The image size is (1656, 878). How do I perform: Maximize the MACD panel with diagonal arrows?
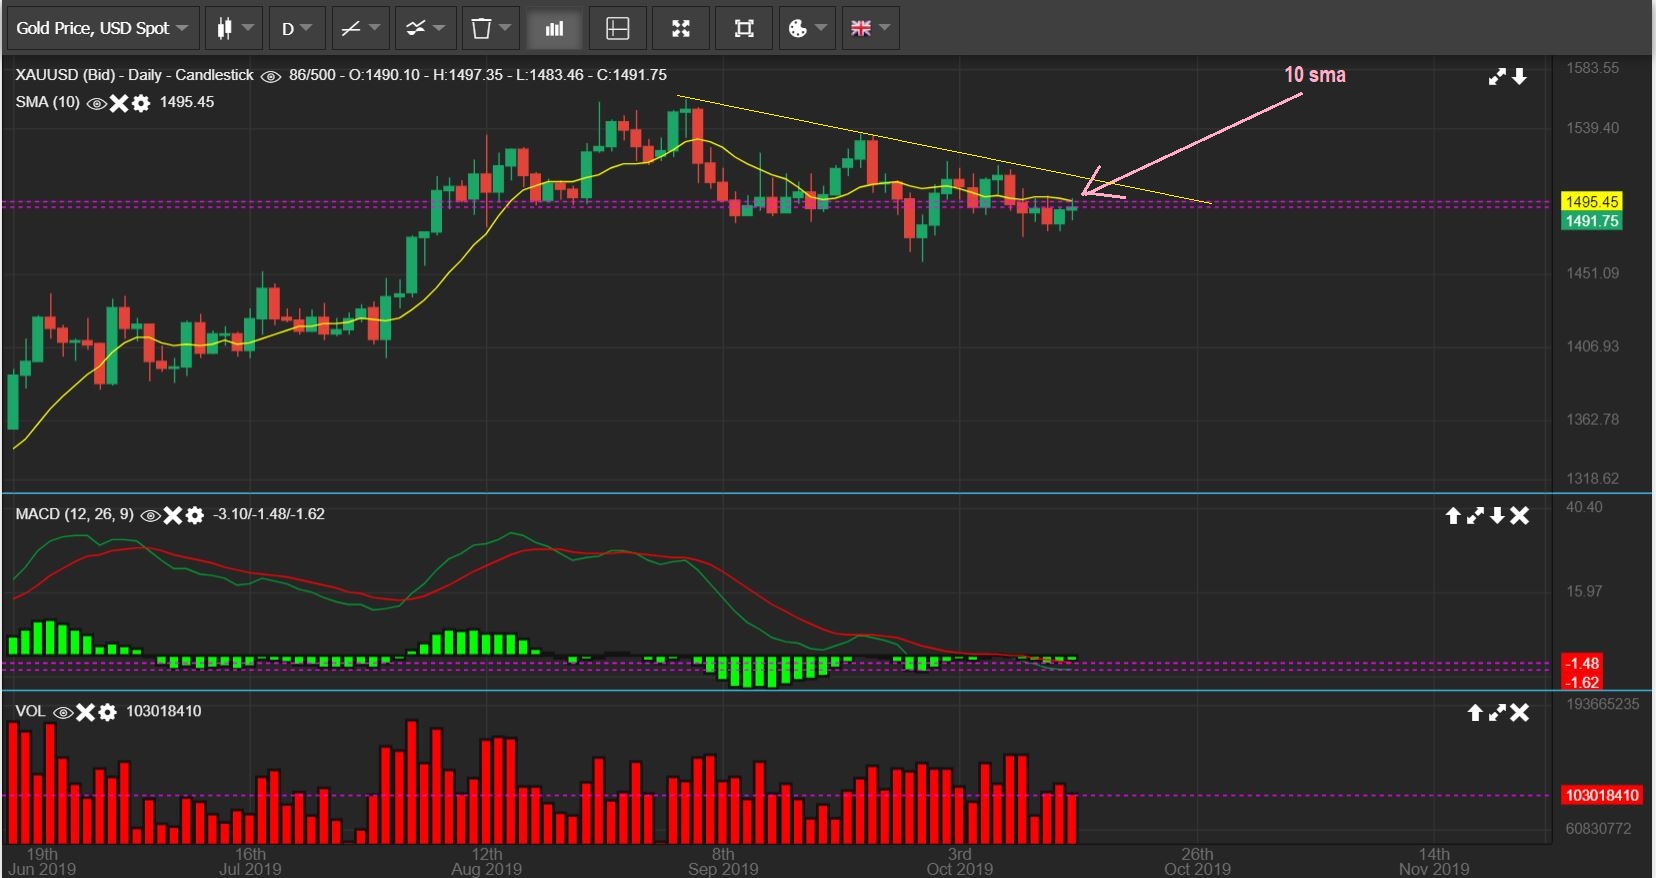coord(1475,515)
